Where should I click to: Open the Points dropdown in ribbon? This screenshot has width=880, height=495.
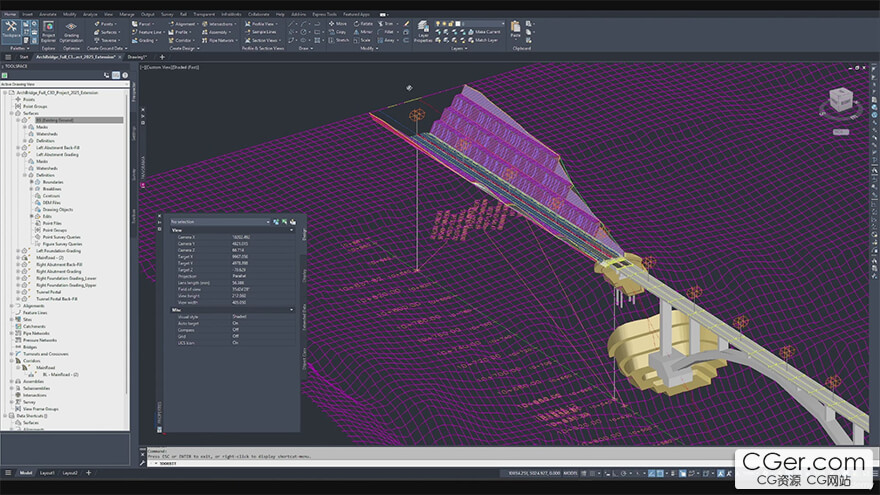point(104,24)
